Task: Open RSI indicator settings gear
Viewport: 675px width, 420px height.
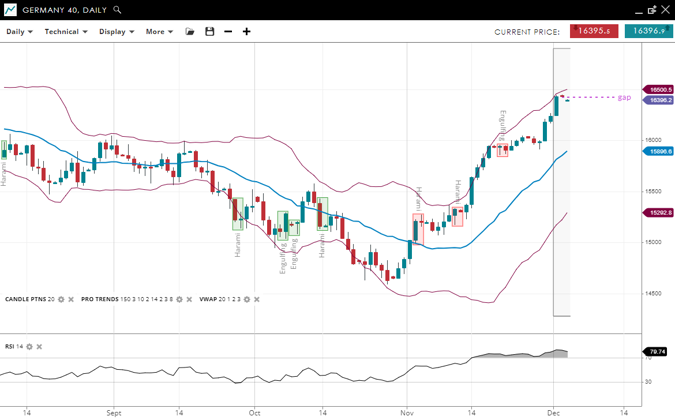Action: click(x=29, y=347)
